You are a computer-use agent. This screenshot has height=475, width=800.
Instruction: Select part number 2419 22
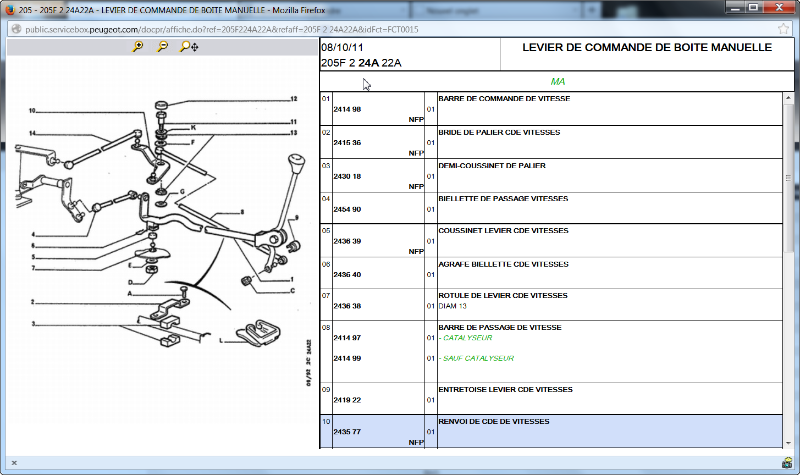click(347, 400)
